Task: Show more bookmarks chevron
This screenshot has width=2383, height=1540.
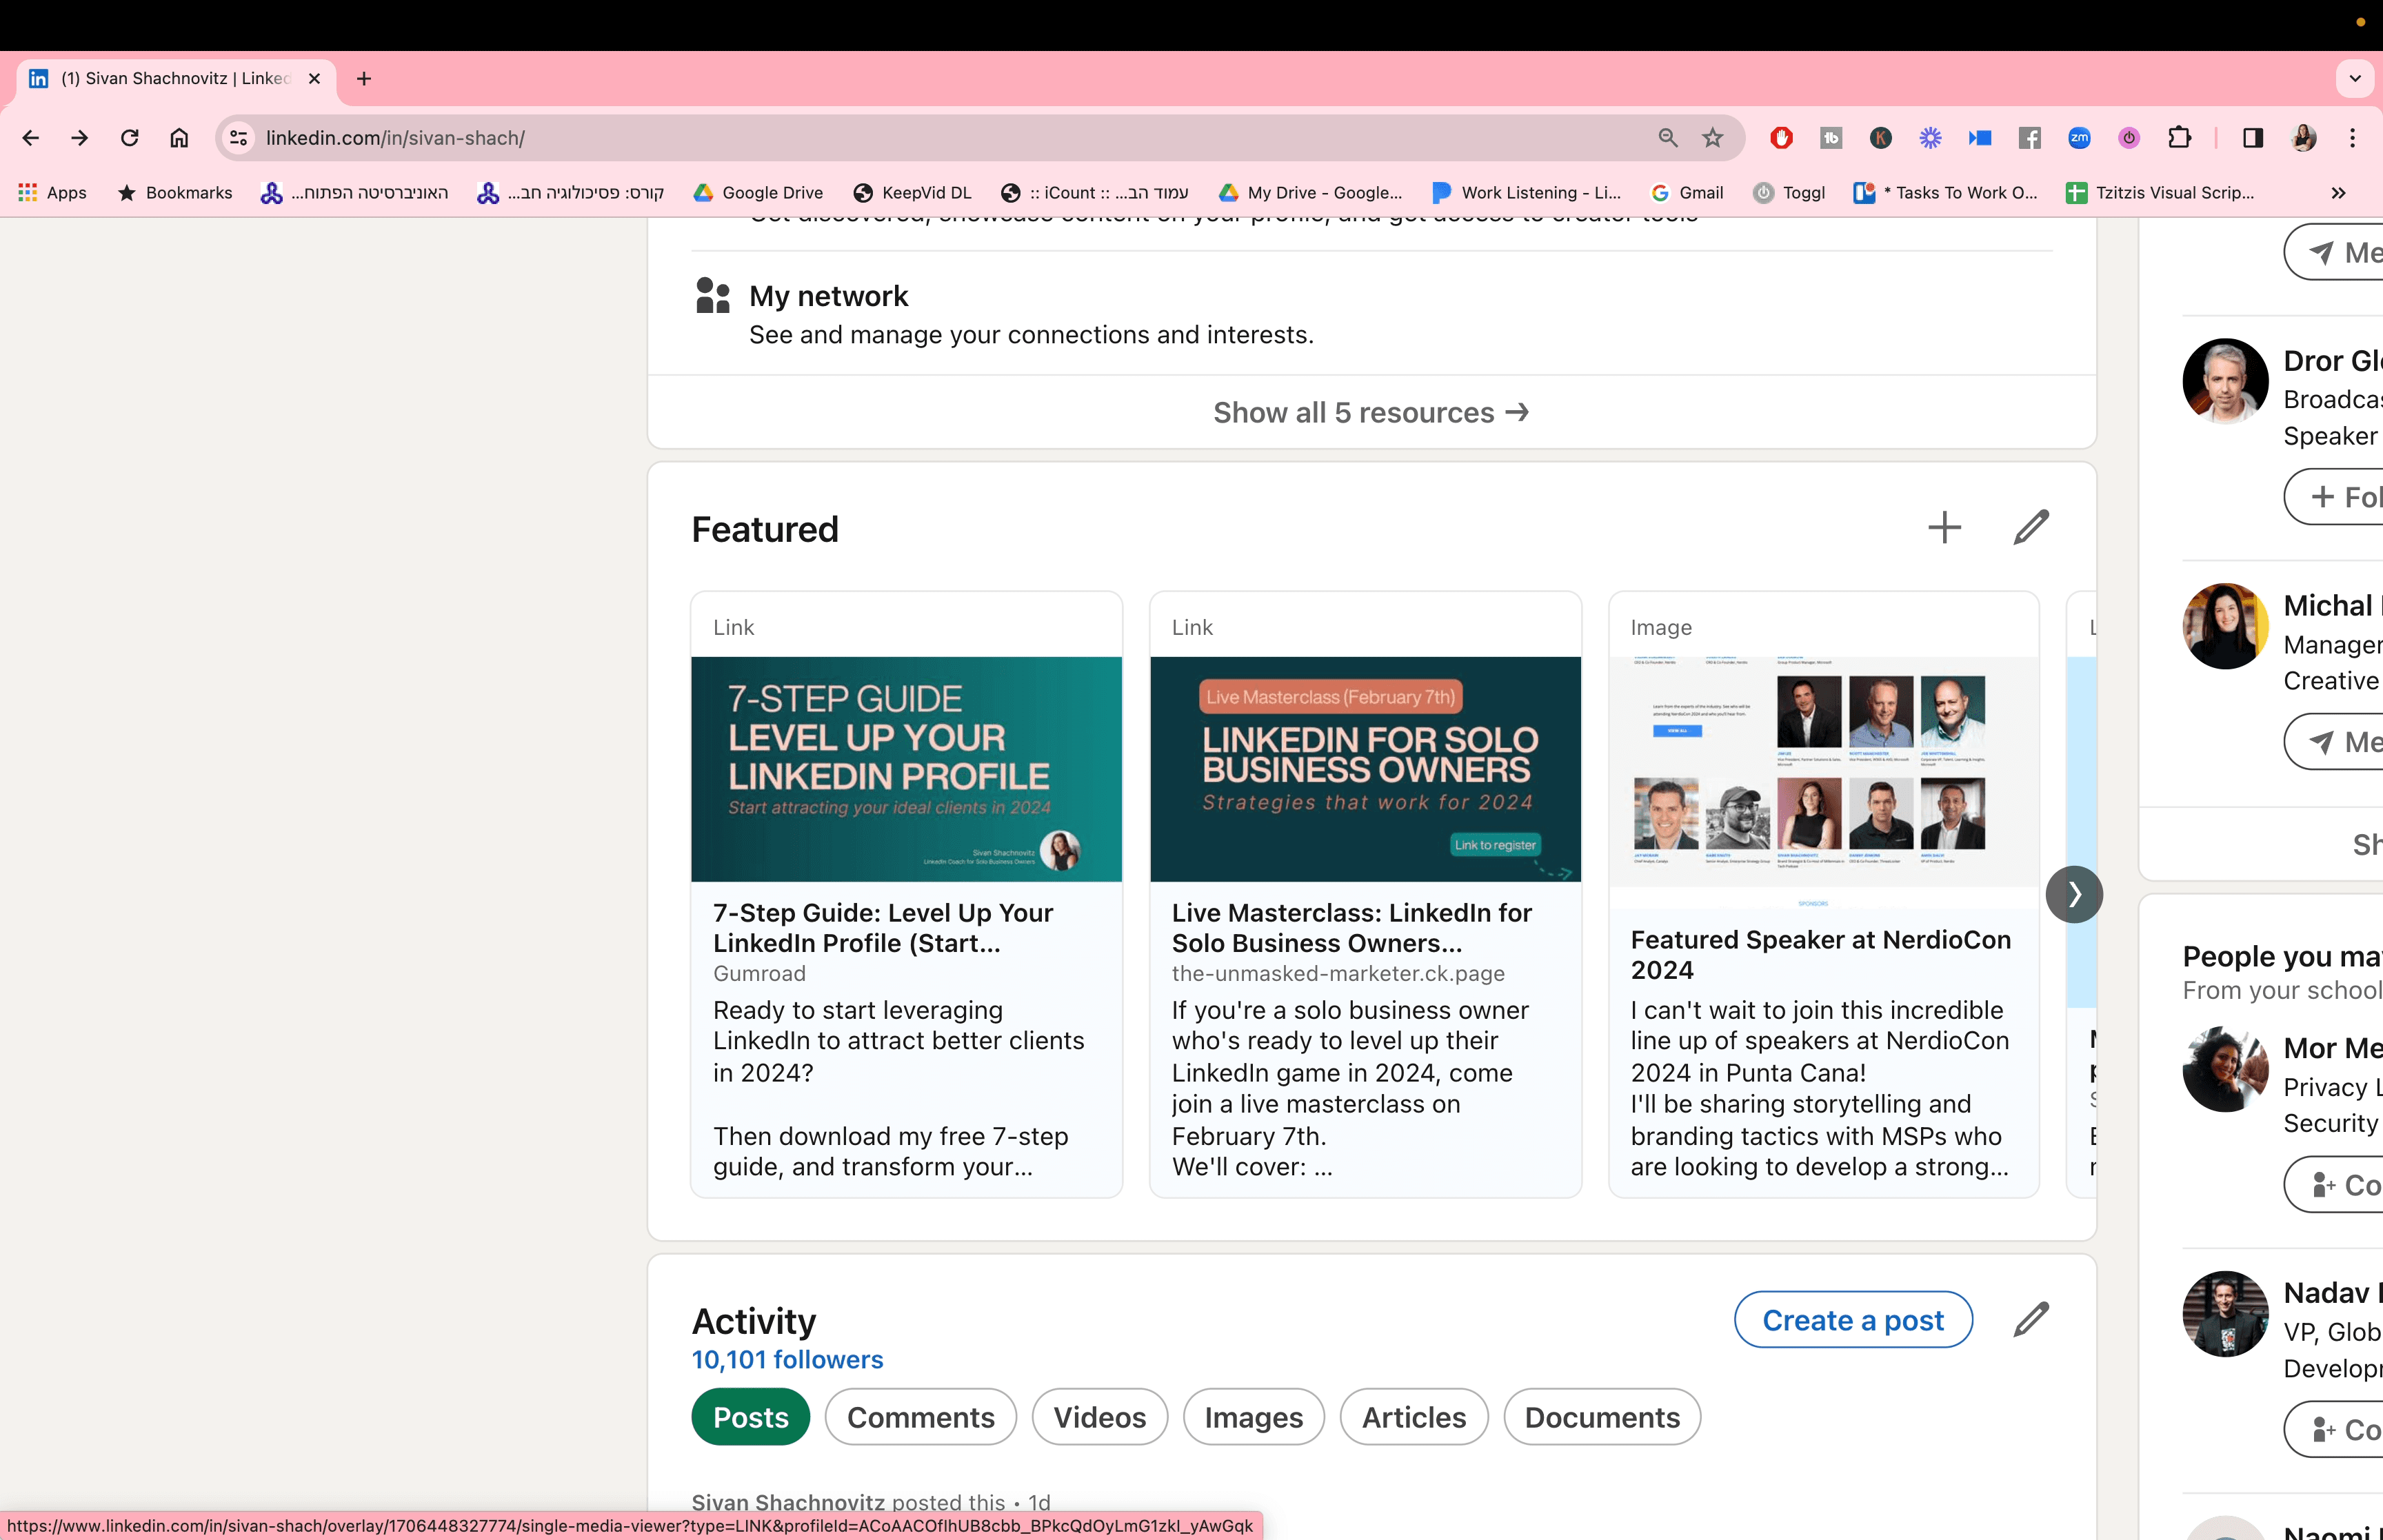Action: (2338, 193)
